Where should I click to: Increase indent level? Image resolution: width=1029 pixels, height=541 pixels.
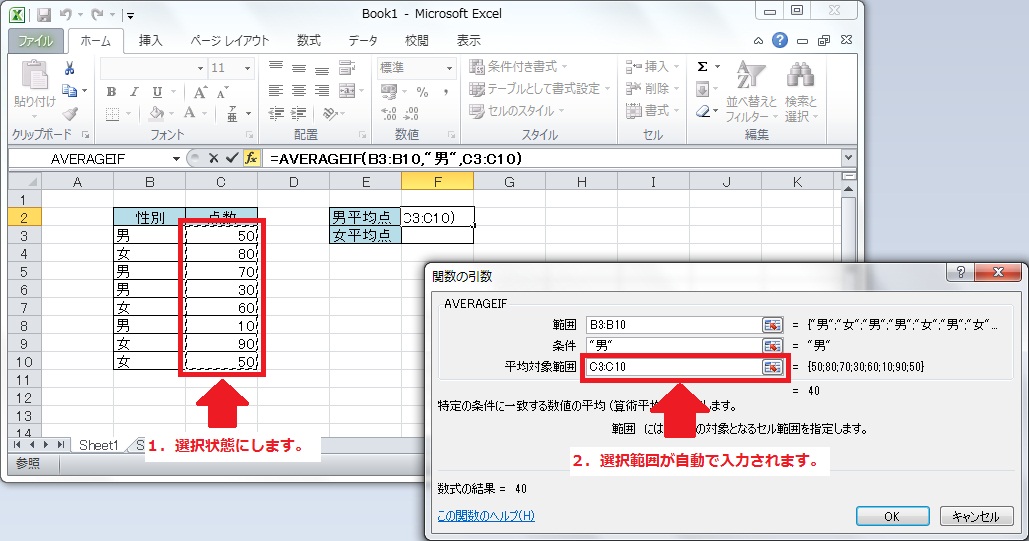point(299,114)
